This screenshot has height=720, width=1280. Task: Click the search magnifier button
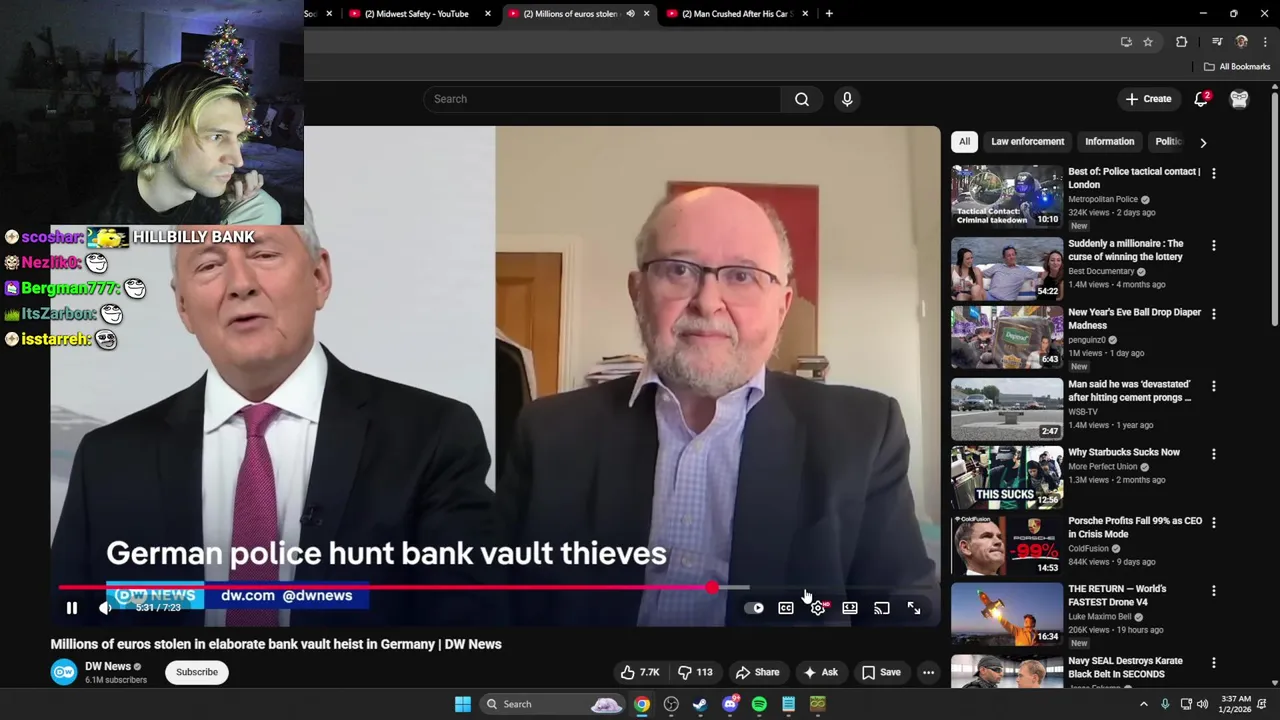pos(802,99)
